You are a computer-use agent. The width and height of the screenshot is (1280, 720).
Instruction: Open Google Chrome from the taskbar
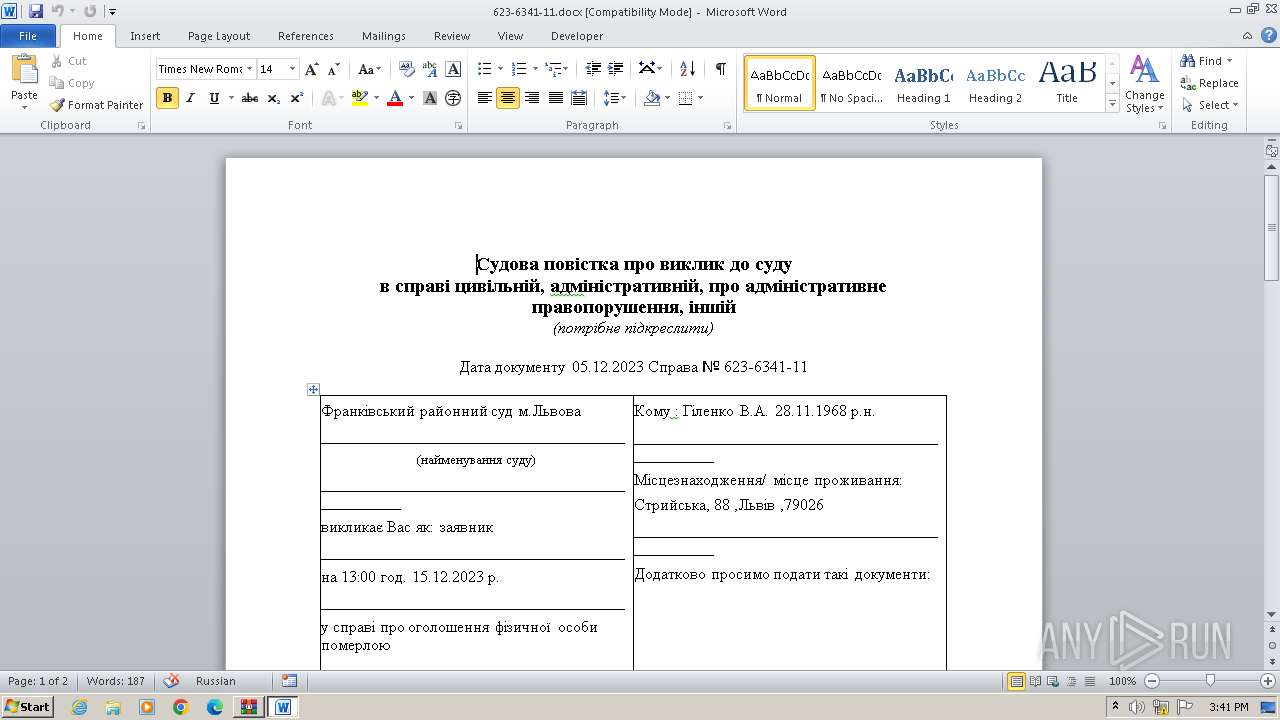tap(181, 707)
